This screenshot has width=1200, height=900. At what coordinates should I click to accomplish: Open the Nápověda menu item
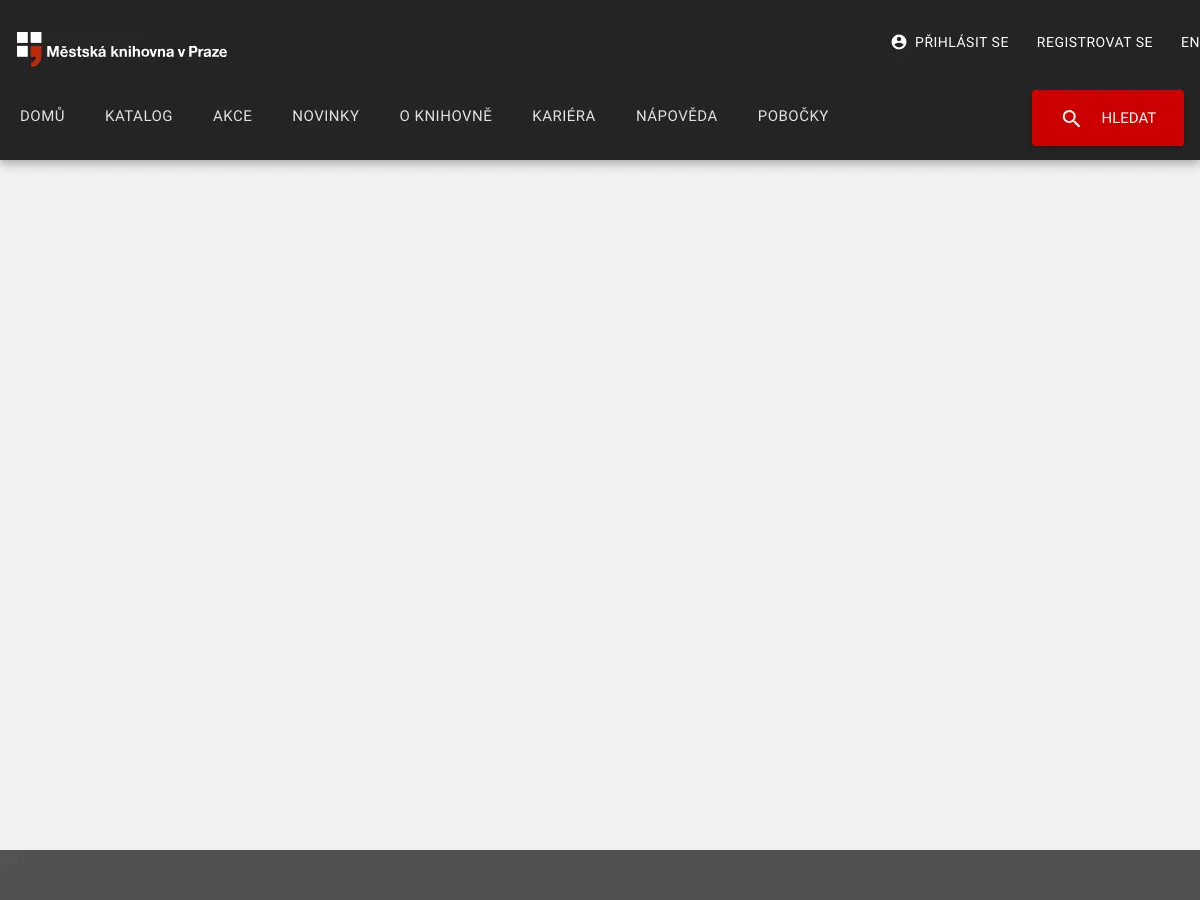tap(677, 116)
